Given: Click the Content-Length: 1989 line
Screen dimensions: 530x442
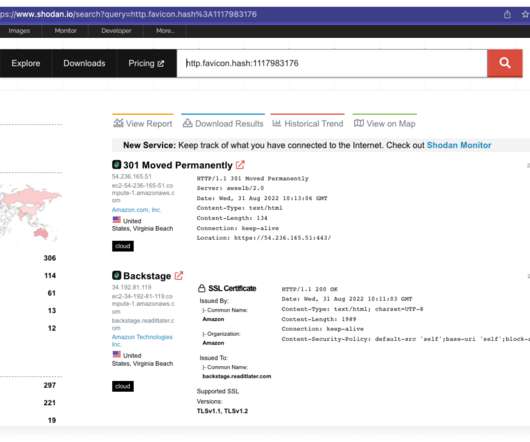Looking at the screenshot, I should pyautogui.click(x=319, y=319).
